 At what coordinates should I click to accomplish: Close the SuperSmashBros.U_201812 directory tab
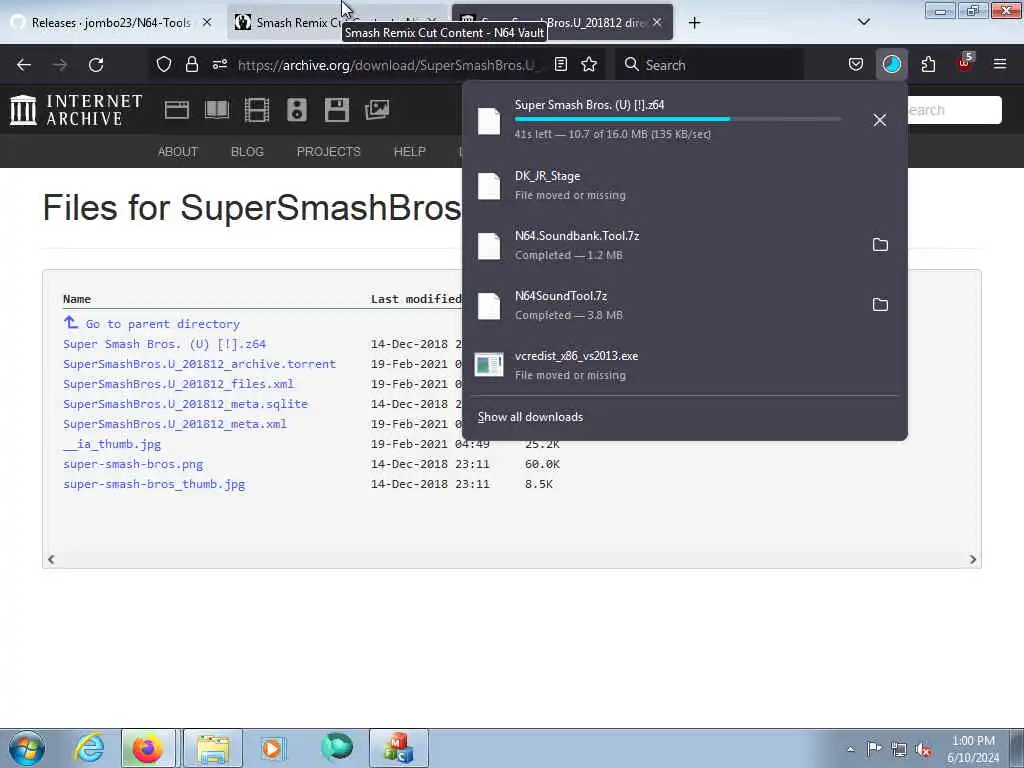pos(658,22)
